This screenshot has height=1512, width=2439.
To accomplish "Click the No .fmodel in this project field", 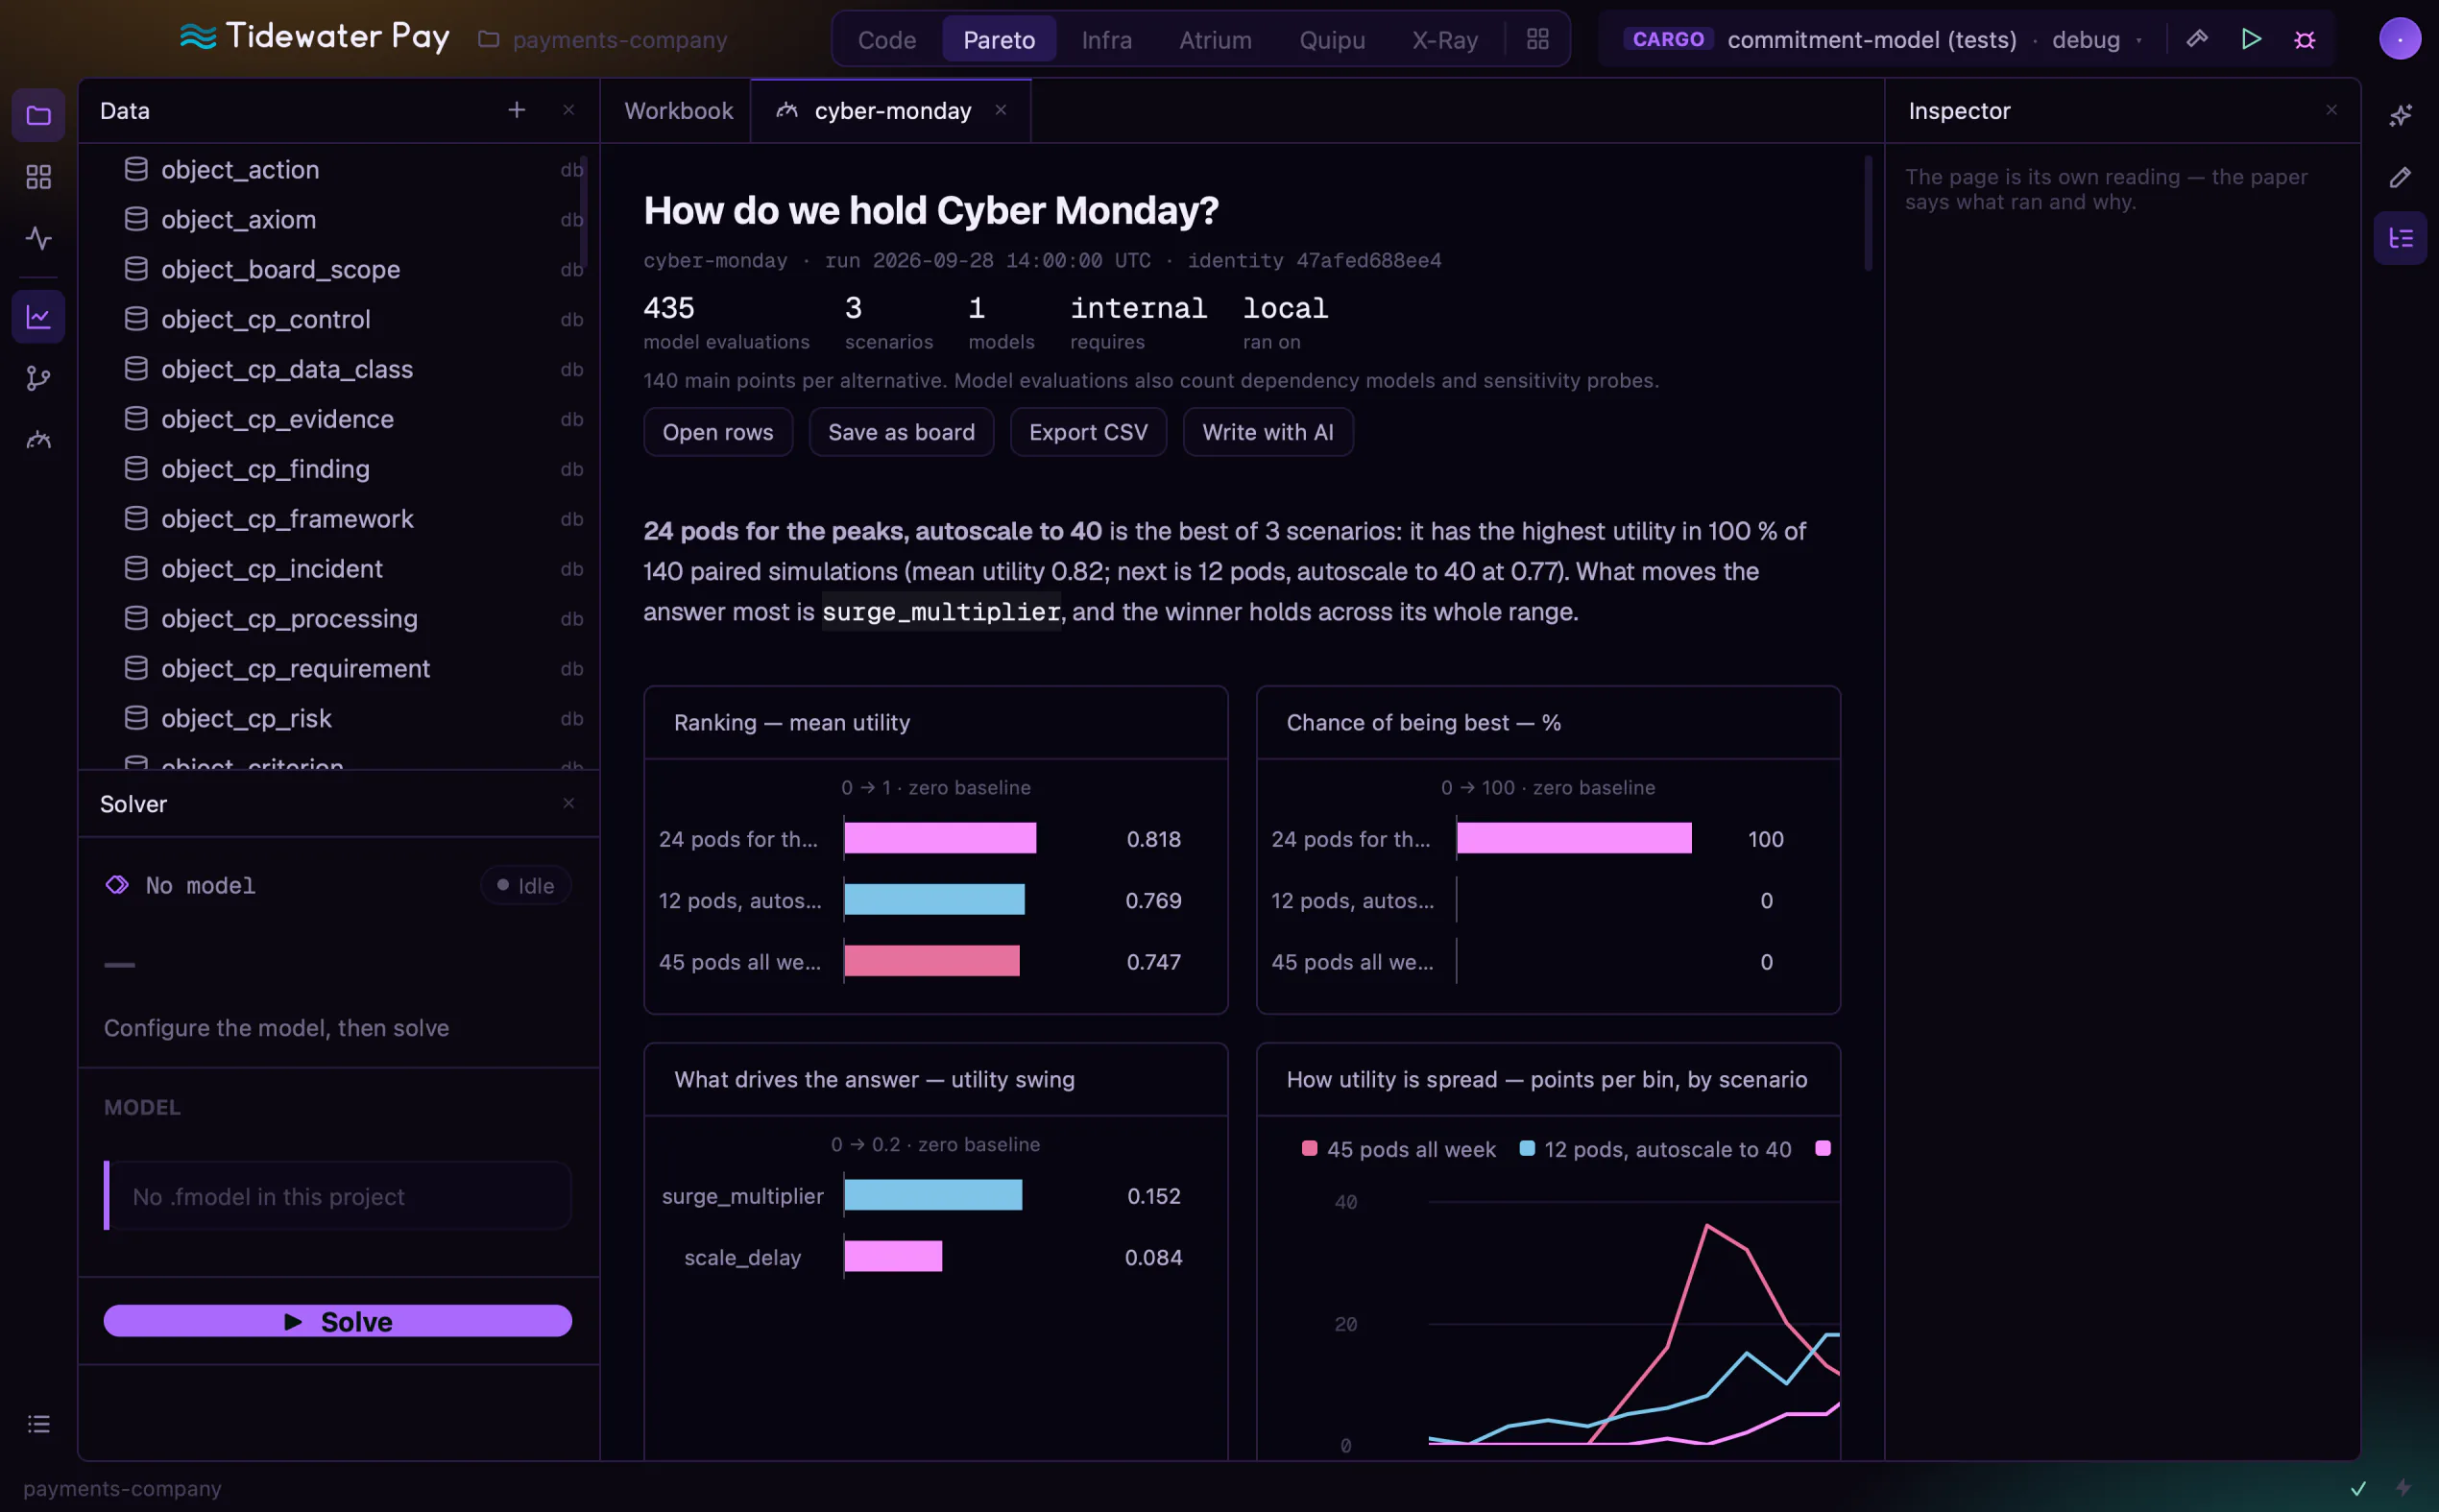I will coord(338,1196).
